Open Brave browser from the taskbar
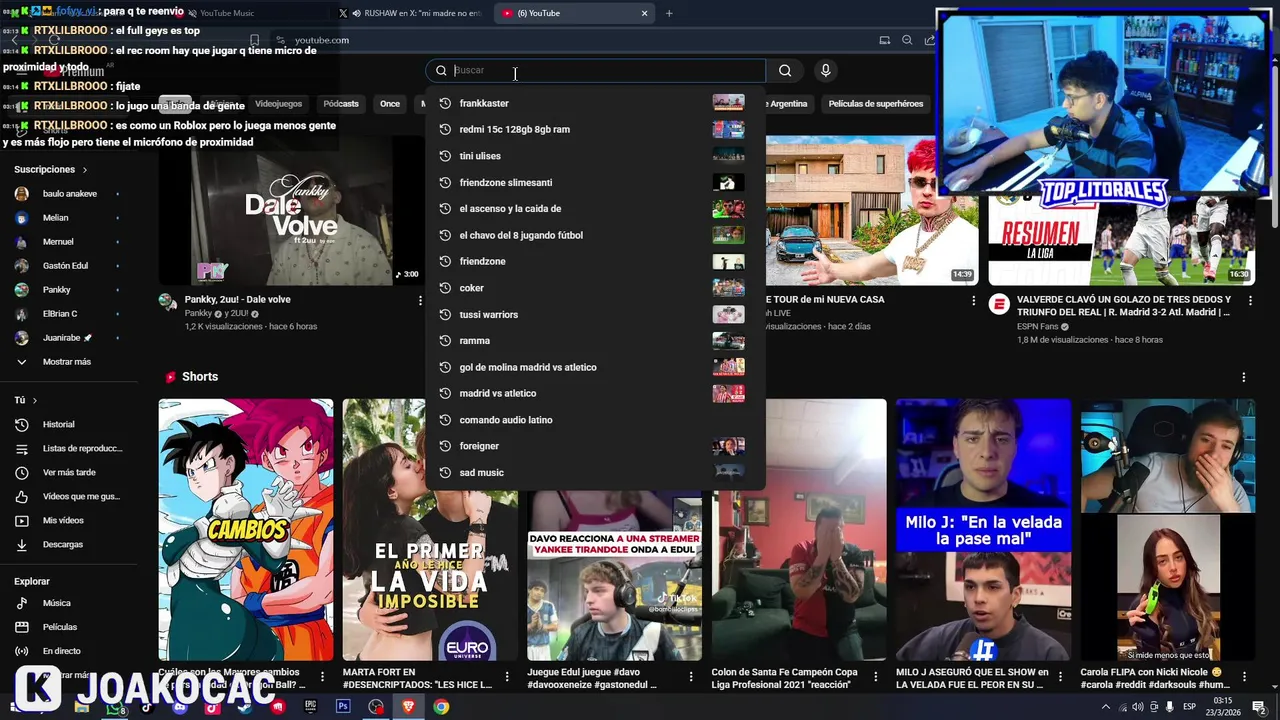This screenshot has height=720, width=1280. pos(408,707)
